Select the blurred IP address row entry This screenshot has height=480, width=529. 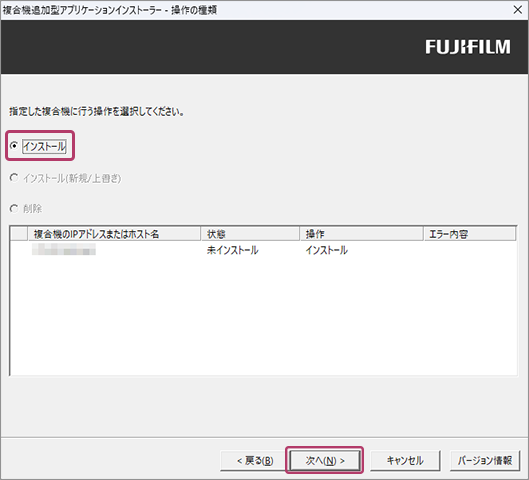tap(64, 250)
